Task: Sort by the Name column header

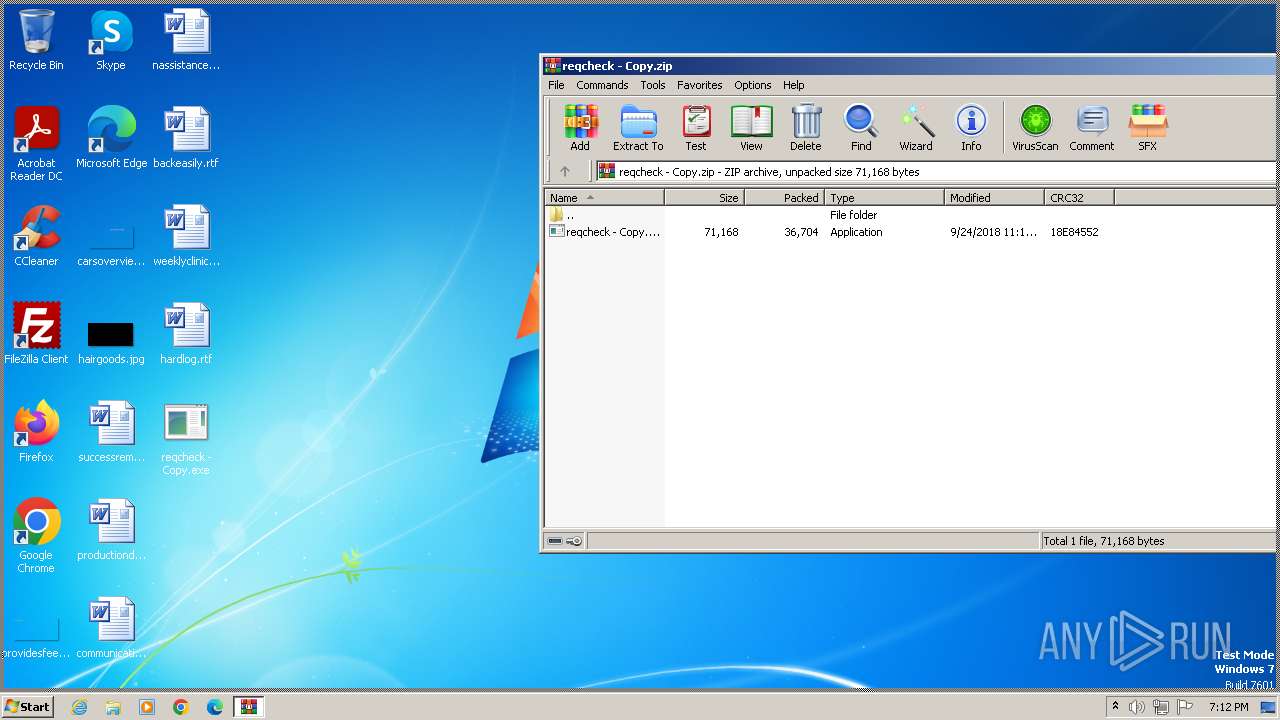Action: [604, 198]
